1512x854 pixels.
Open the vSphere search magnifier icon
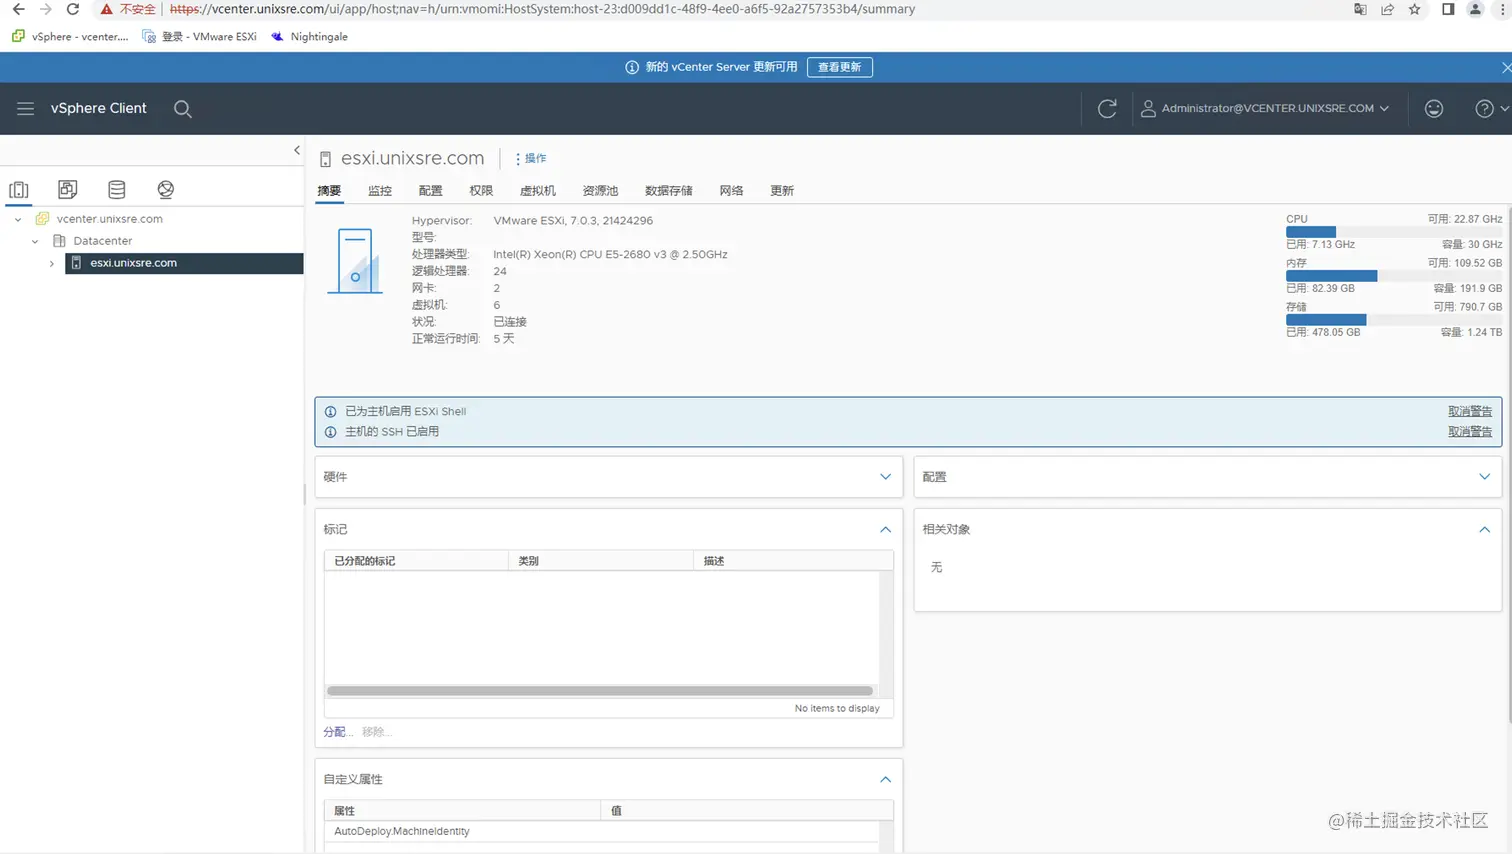click(182, 108)
